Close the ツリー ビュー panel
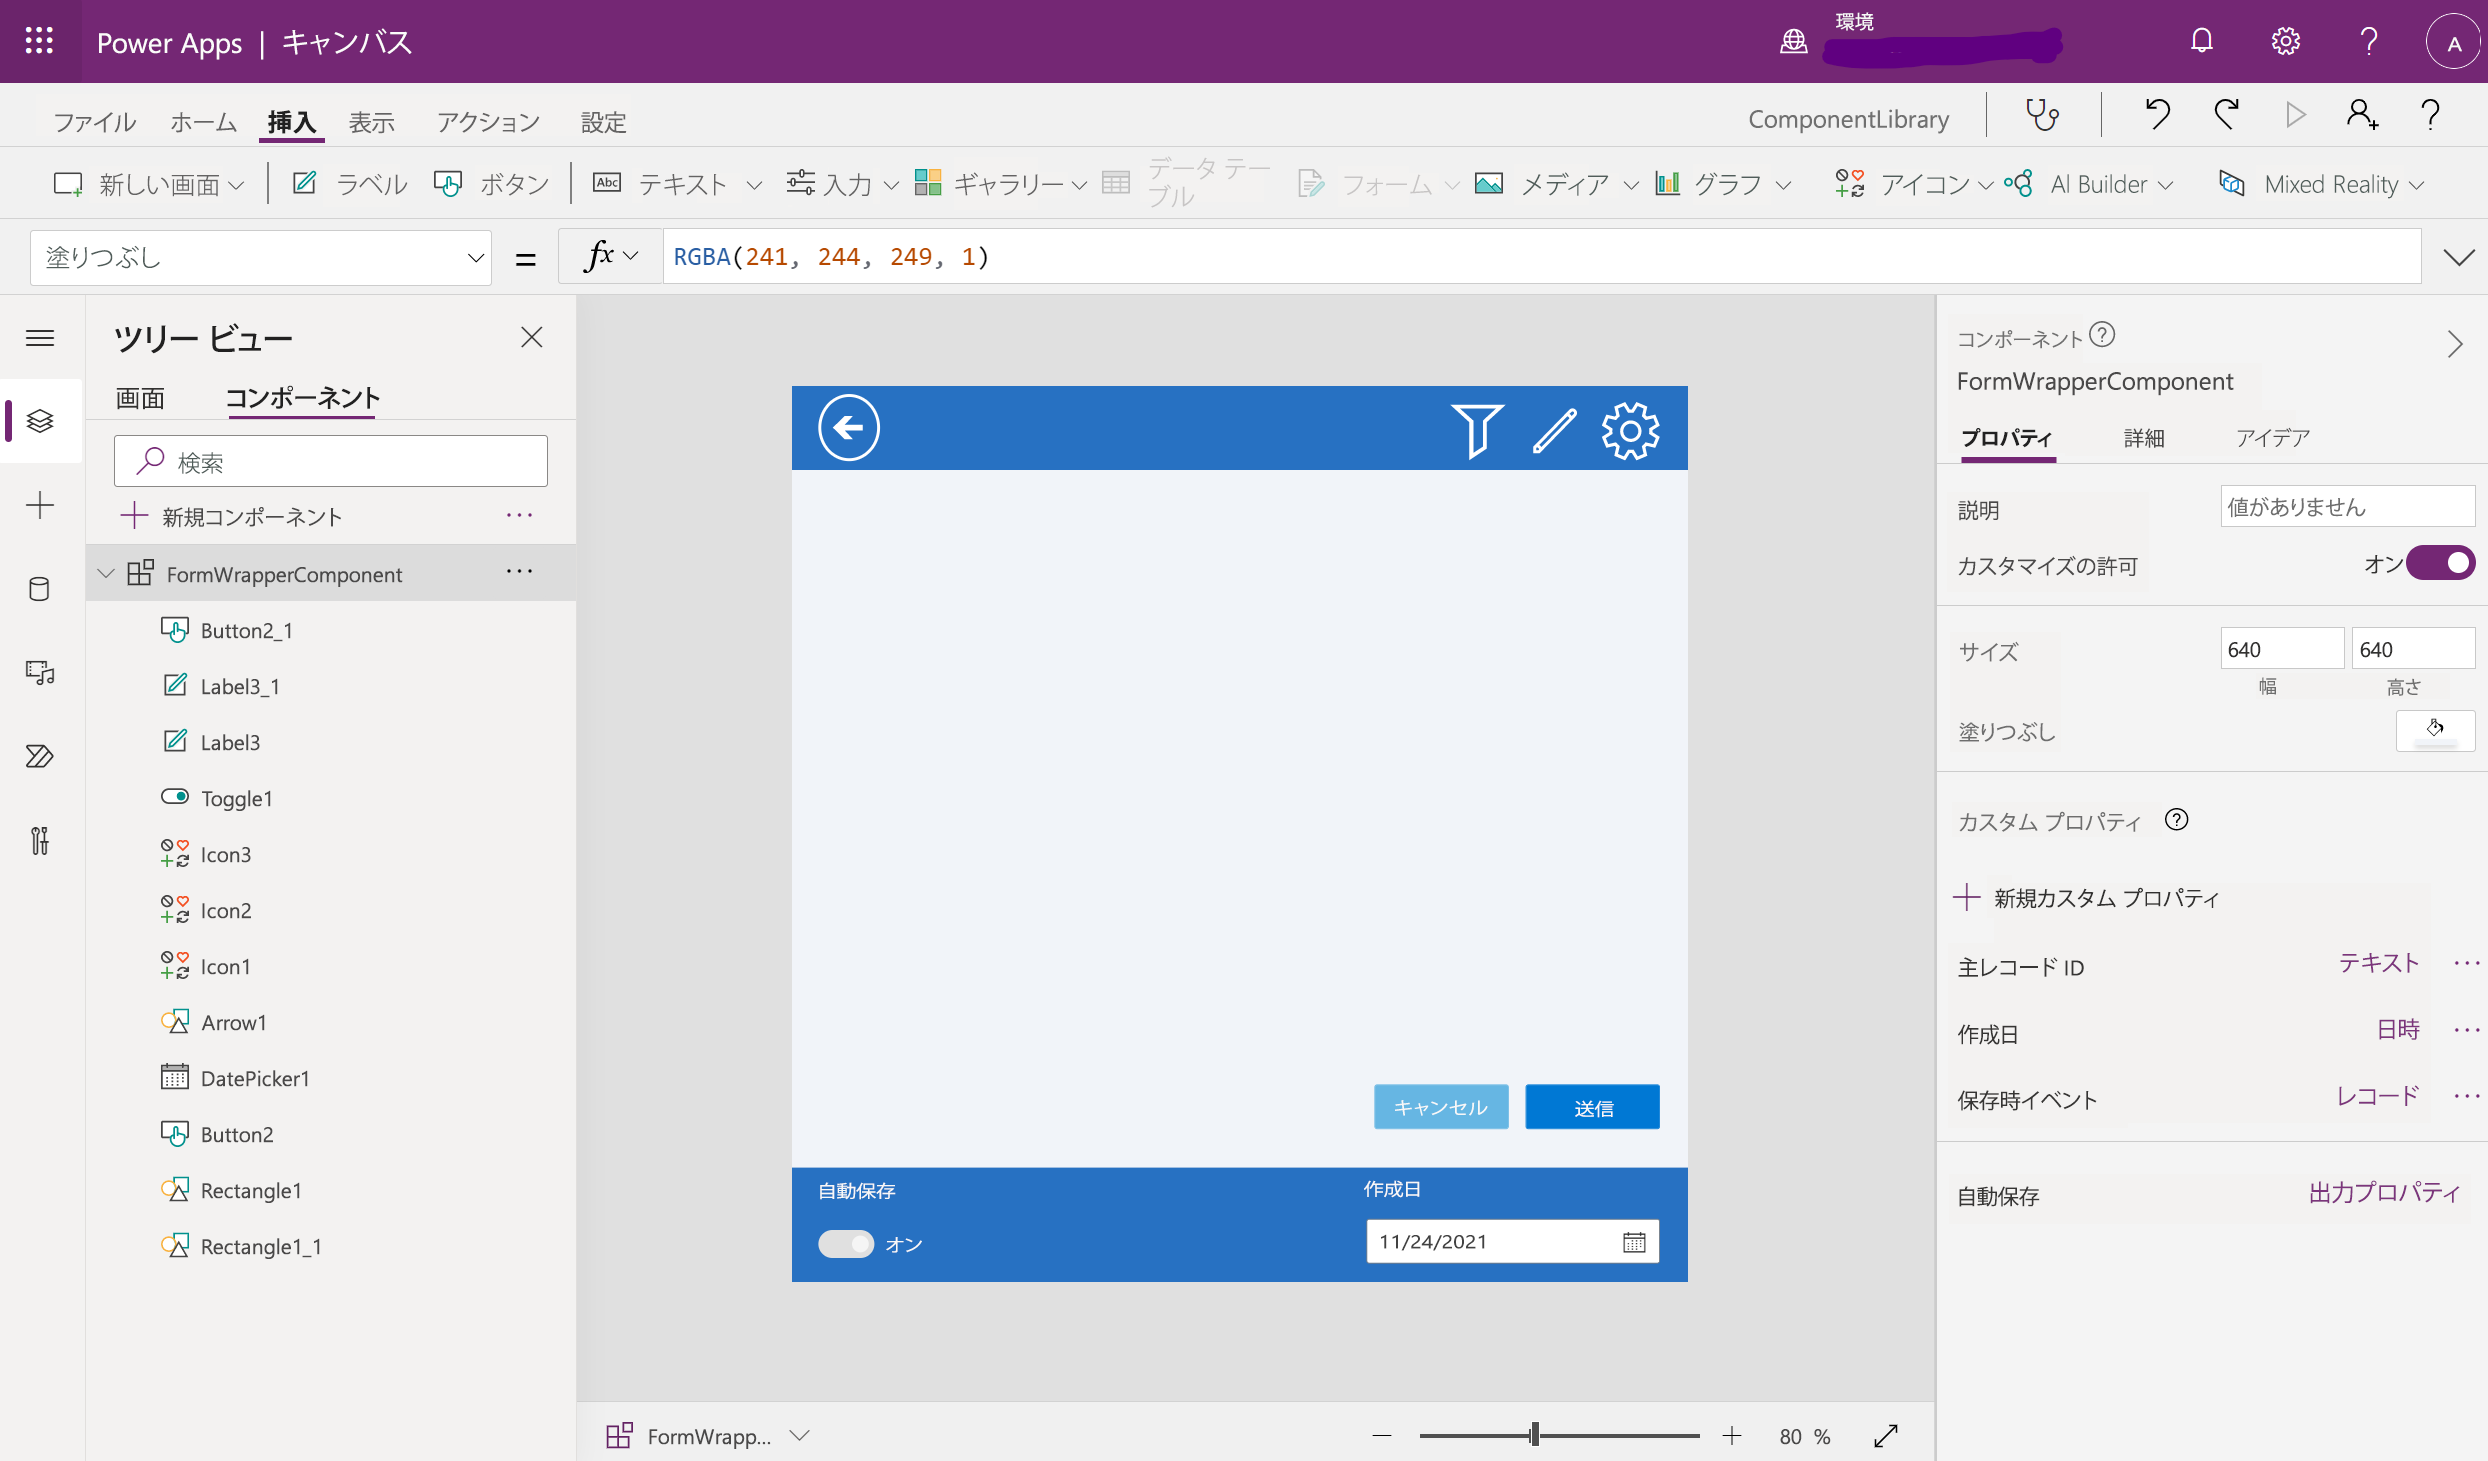The image size is (2488, 1461). click(x=532, y=338)
